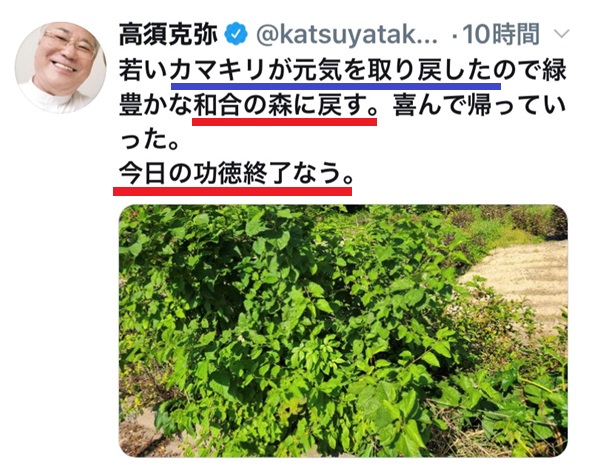This screenshot has height=472, width=596.
Task: Click the word 緑 at line end
Action: [554, 71]
